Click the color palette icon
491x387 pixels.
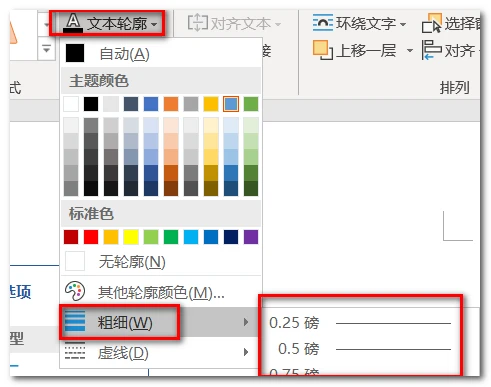[x=75, y=291]
